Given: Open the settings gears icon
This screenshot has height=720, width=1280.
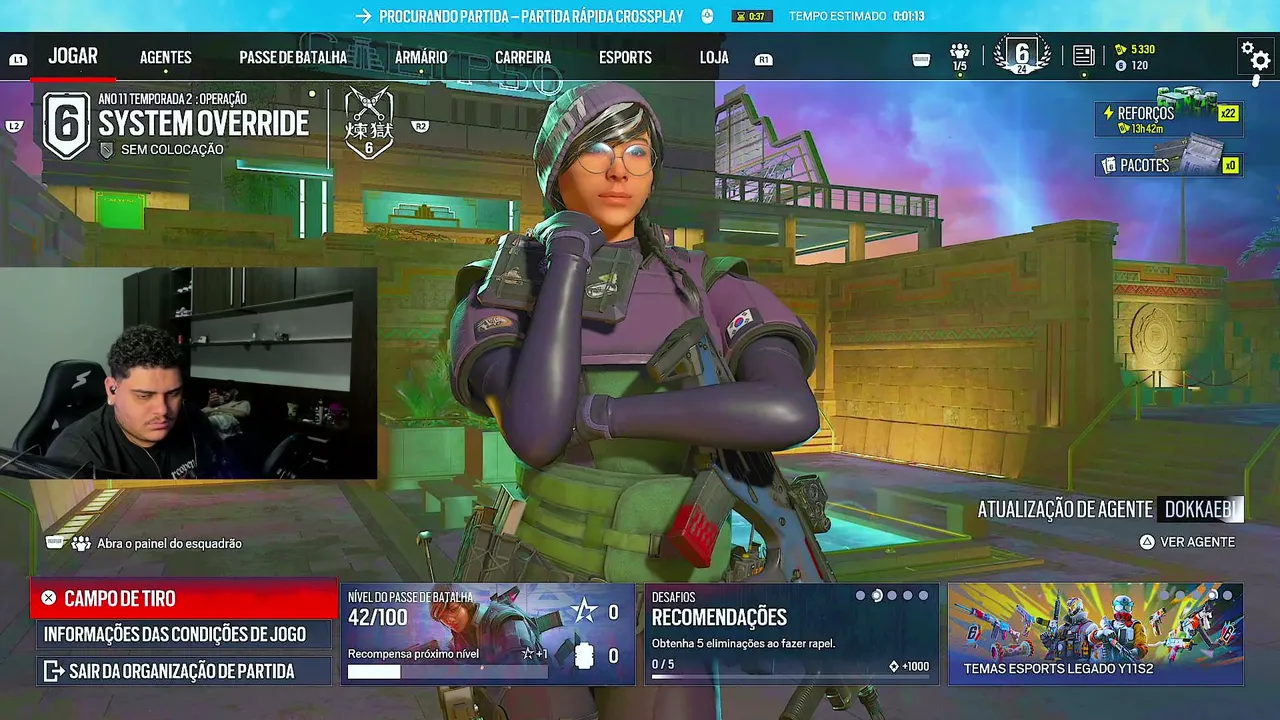Looking at the screenshot, I should coord(1255,56).
